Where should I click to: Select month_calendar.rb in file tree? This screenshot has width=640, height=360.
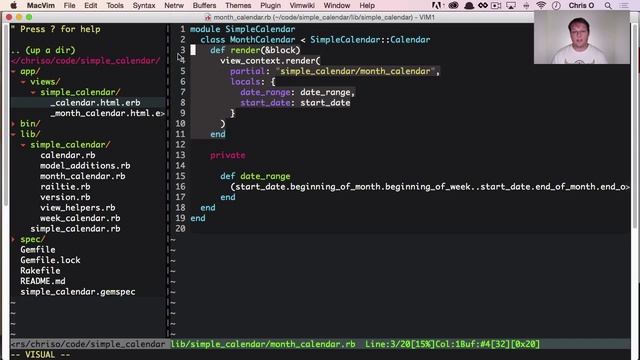click(x=83, y=176)
